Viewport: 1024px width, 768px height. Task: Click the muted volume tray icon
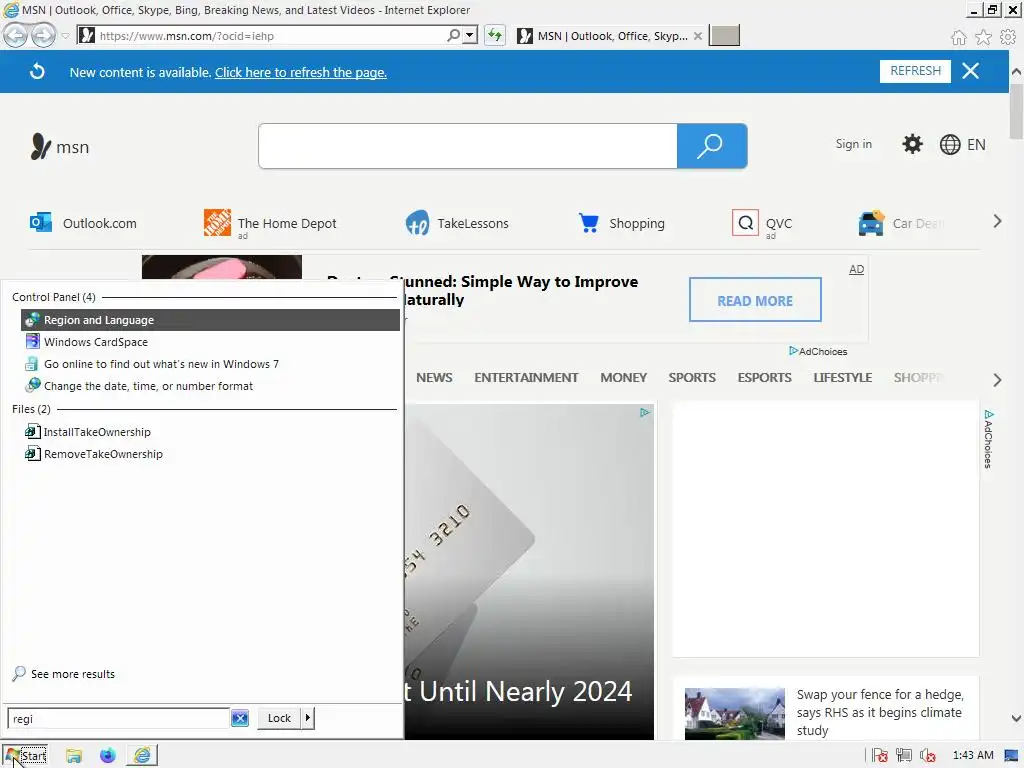click(927, 756)
